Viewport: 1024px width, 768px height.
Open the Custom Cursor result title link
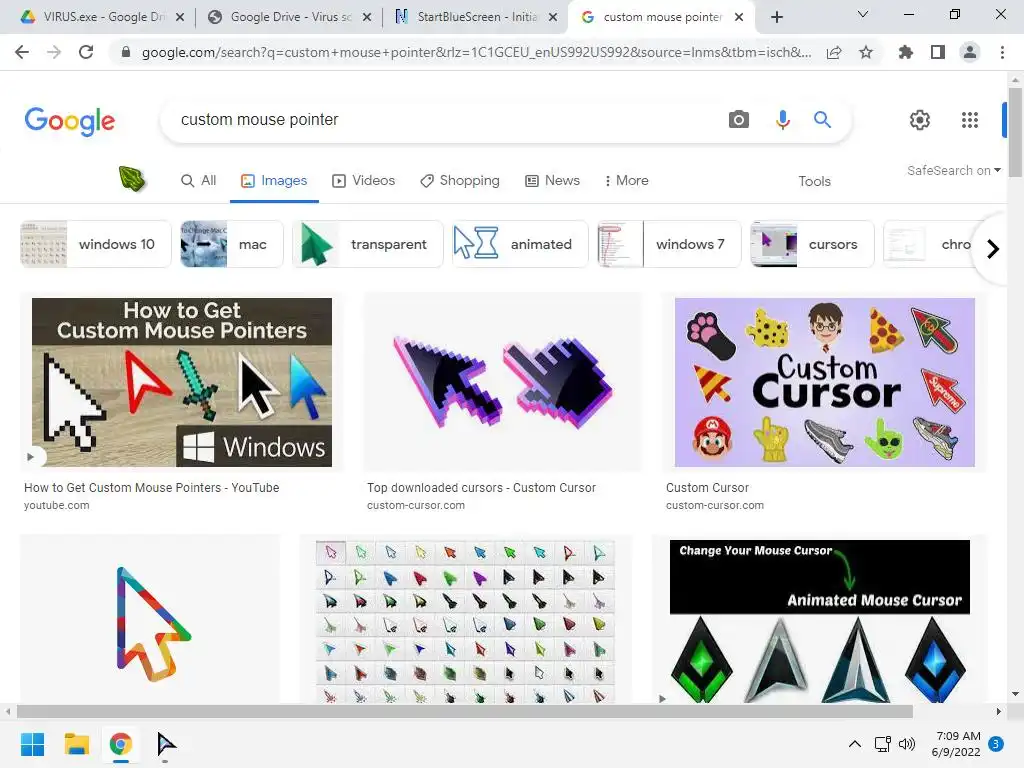[707, 488]
